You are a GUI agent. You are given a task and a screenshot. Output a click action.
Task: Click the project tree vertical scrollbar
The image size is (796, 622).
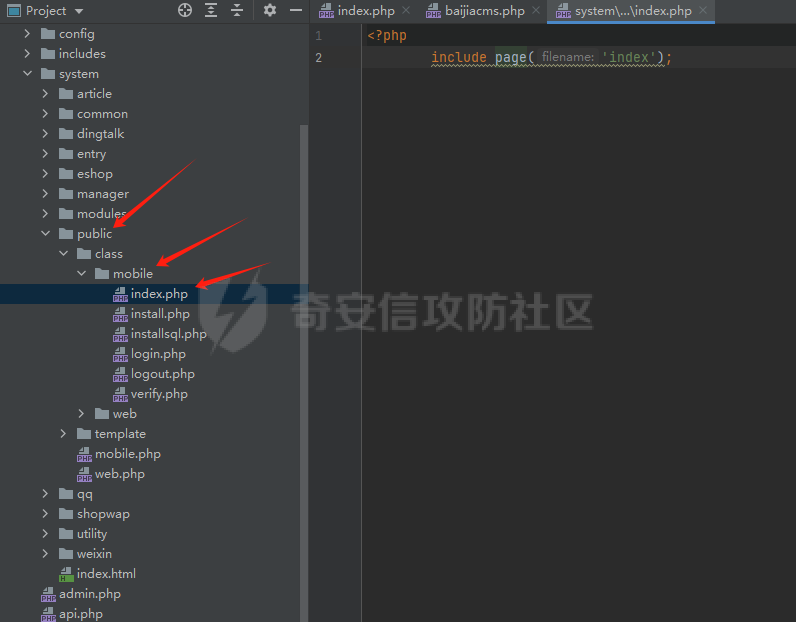pyautogui.click(x=305, y=300)
